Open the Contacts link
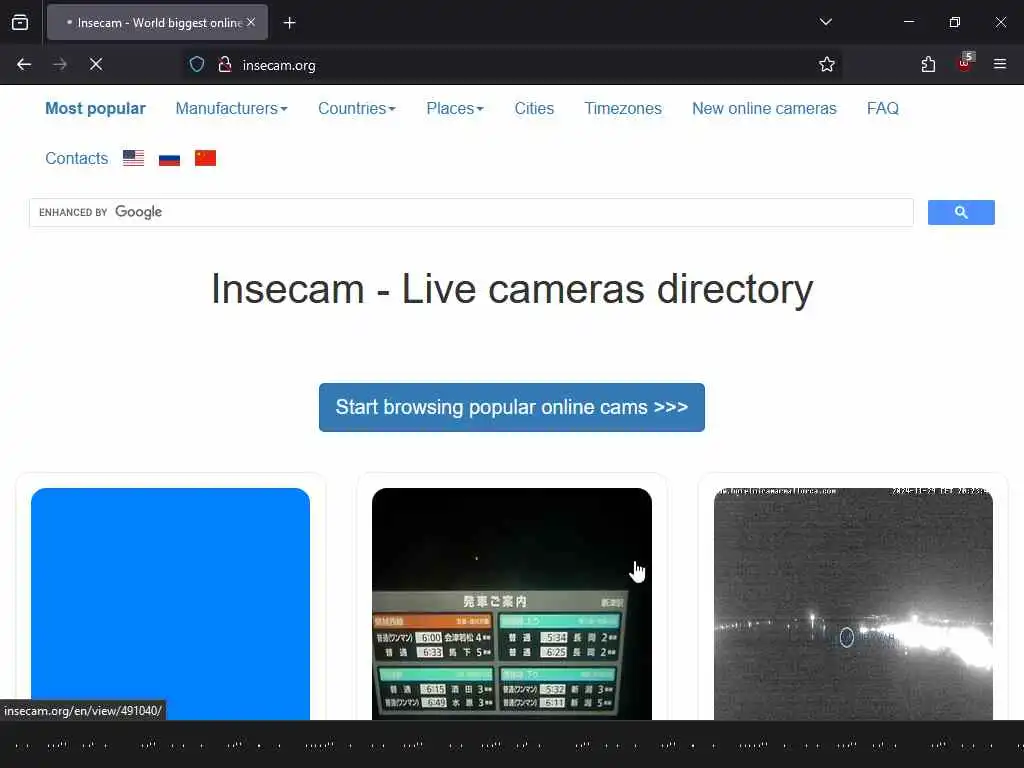1024x768 pixels. pyautogui.click(x=76, y=159)
